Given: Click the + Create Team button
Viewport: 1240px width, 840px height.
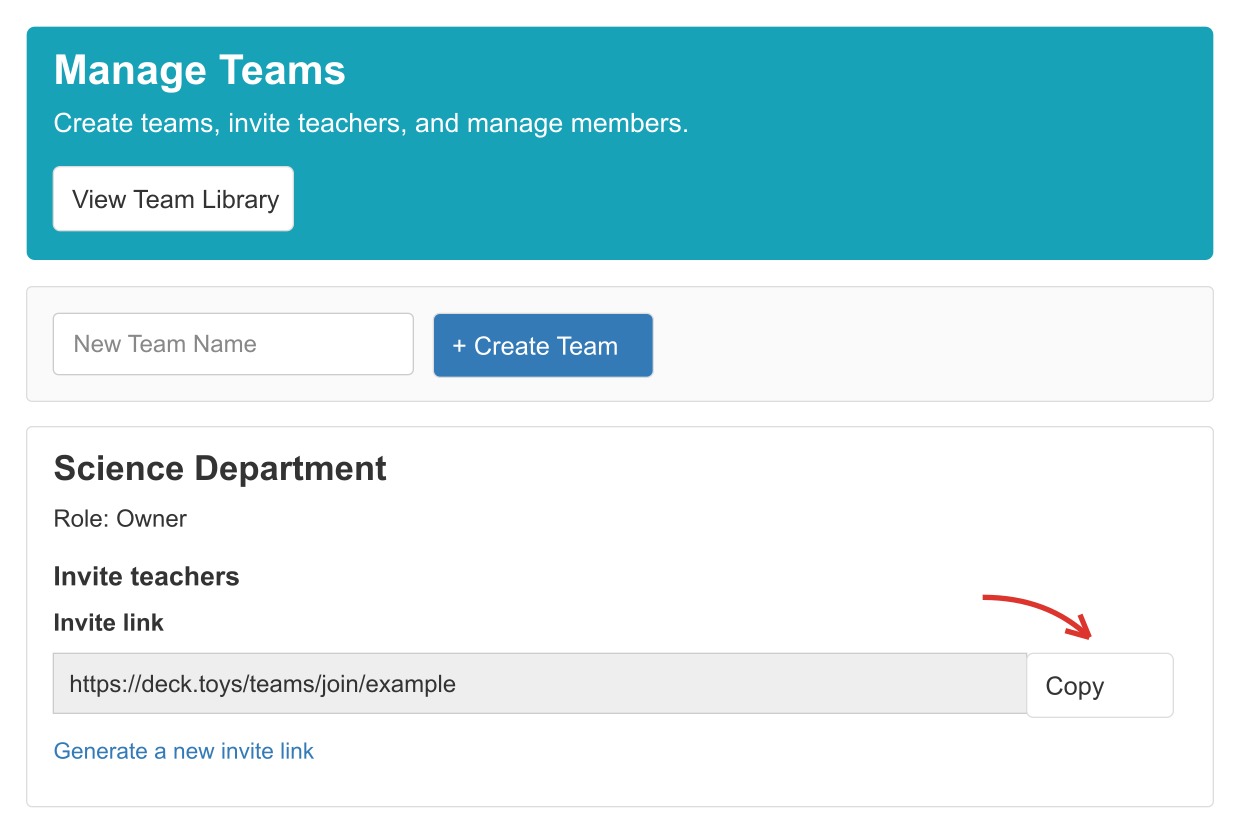Looking at the screenshot, I should pos(543,345).
